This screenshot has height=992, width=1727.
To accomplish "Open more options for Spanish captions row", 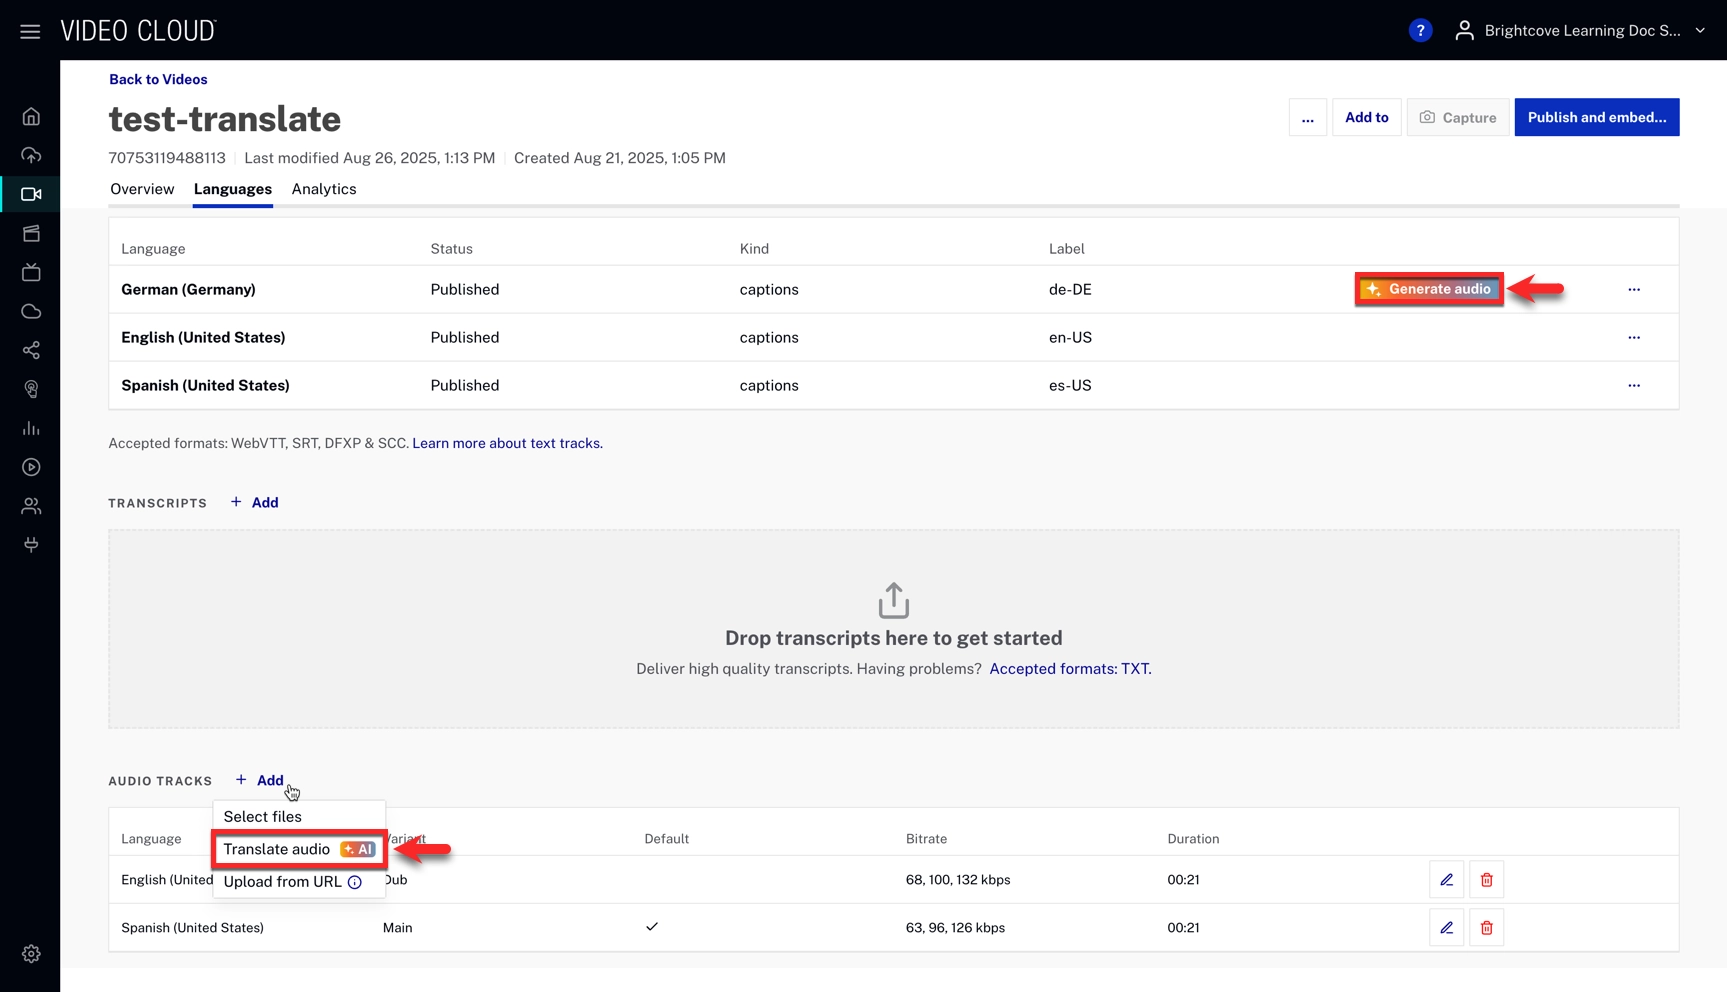I will pyautogui.click(x=1633, y=386).
